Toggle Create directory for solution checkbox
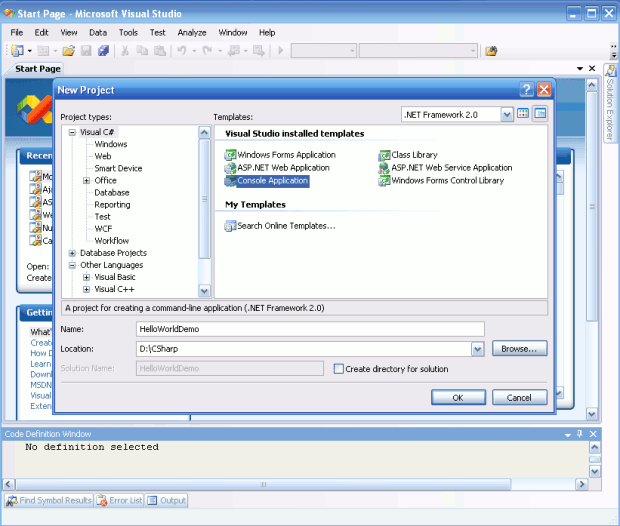The image size is (620, 526). click(338, 369)
